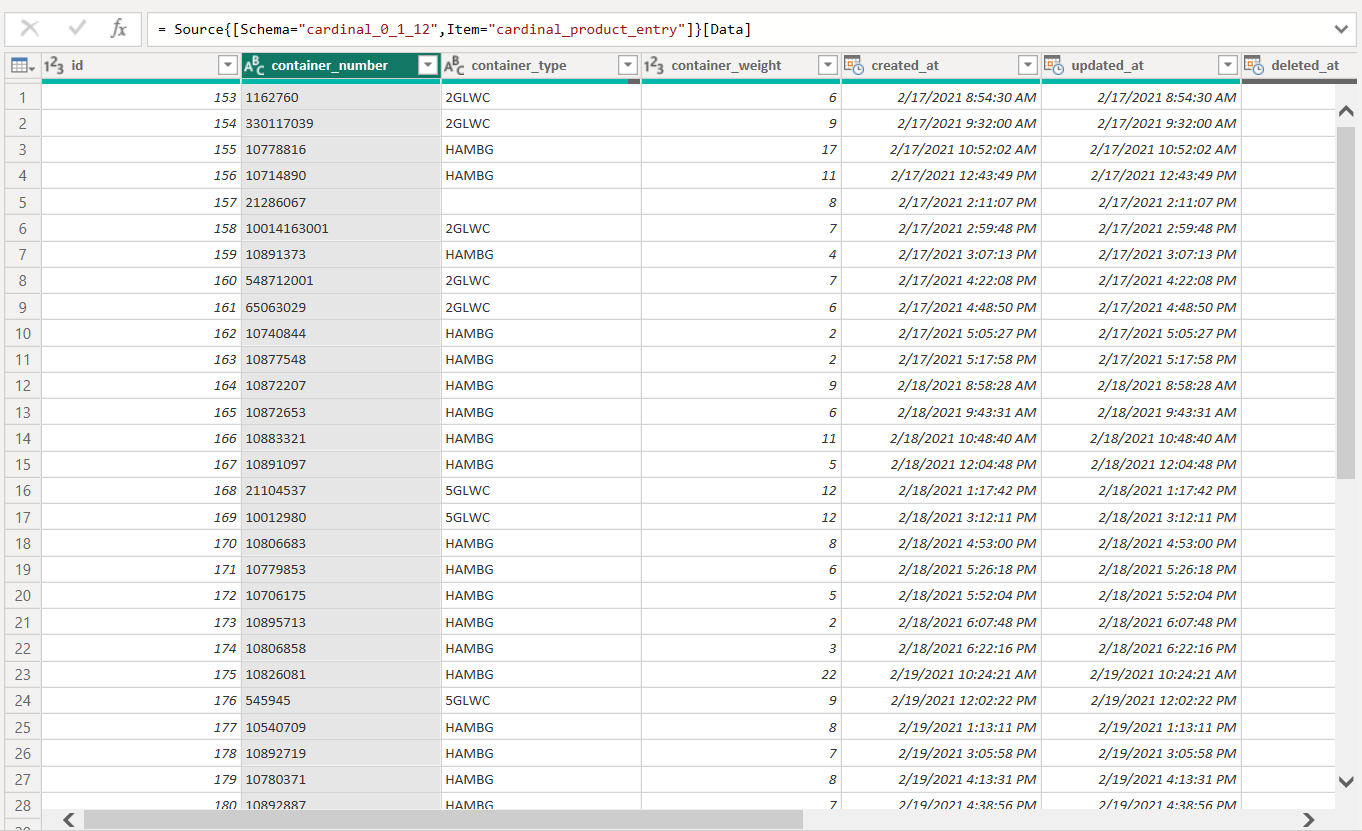Image resolution: width=1362 pixels, height=831 pixels.
Task: Confirm the formula with the checkmark icon
Action: click(x=77, y=29)
